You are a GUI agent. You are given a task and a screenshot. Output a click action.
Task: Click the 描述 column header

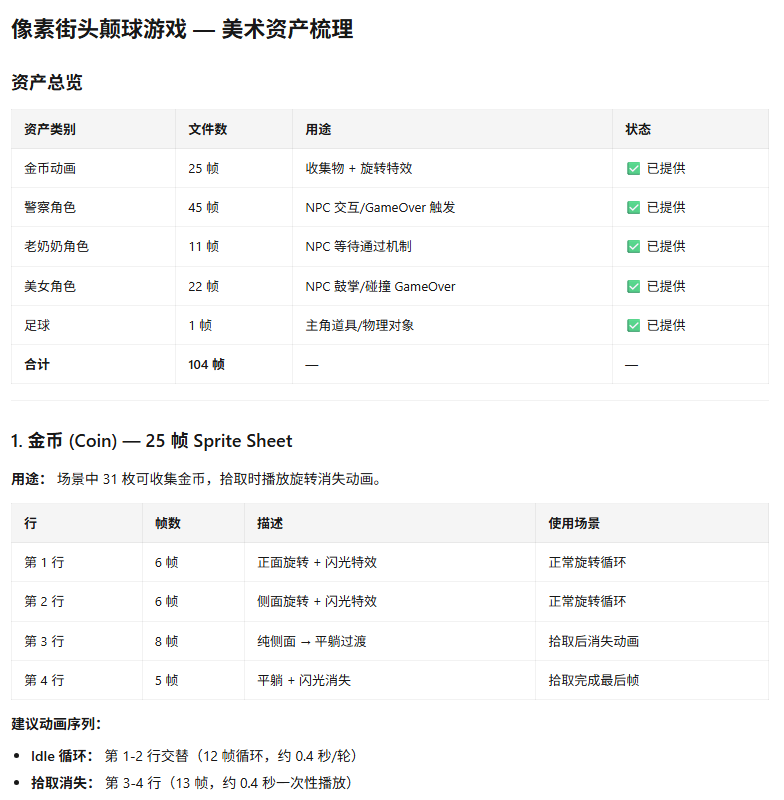[x=390, y=523]
